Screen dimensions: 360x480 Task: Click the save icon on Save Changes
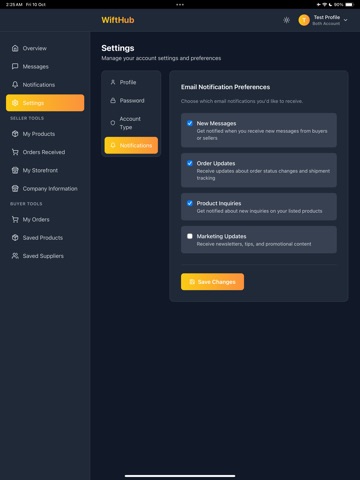[x=192, y=282]
